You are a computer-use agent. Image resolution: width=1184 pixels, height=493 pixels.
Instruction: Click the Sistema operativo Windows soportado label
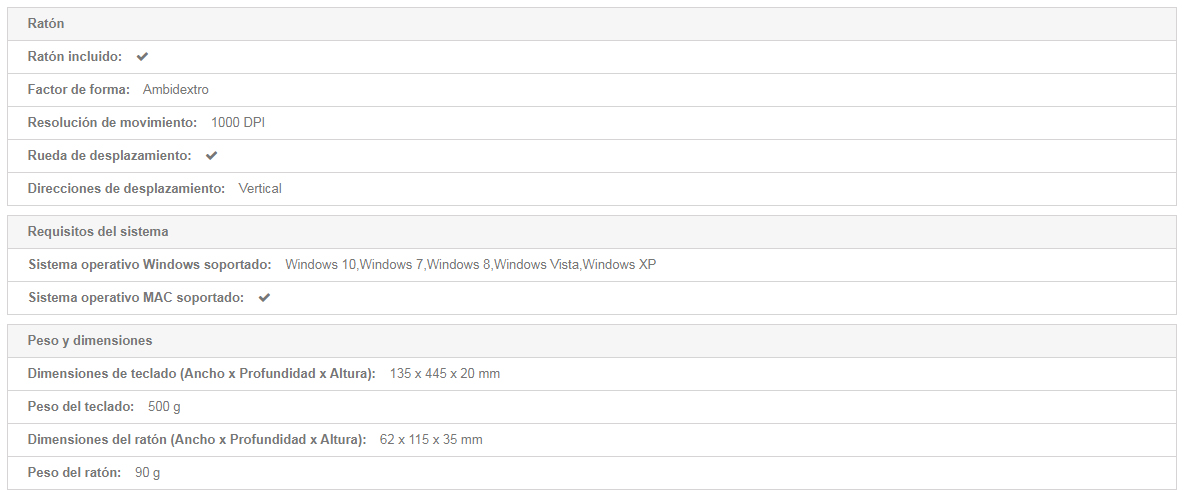coord(150,265)
